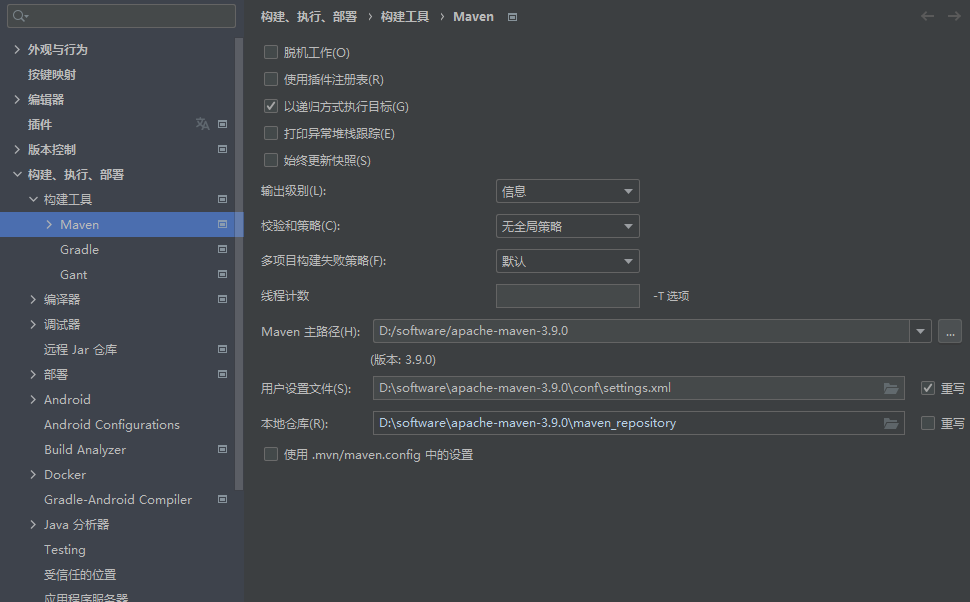Browse folder for 本地仓库 path
The height and width of the screenshot is (602, 970).
coord(891,423)
